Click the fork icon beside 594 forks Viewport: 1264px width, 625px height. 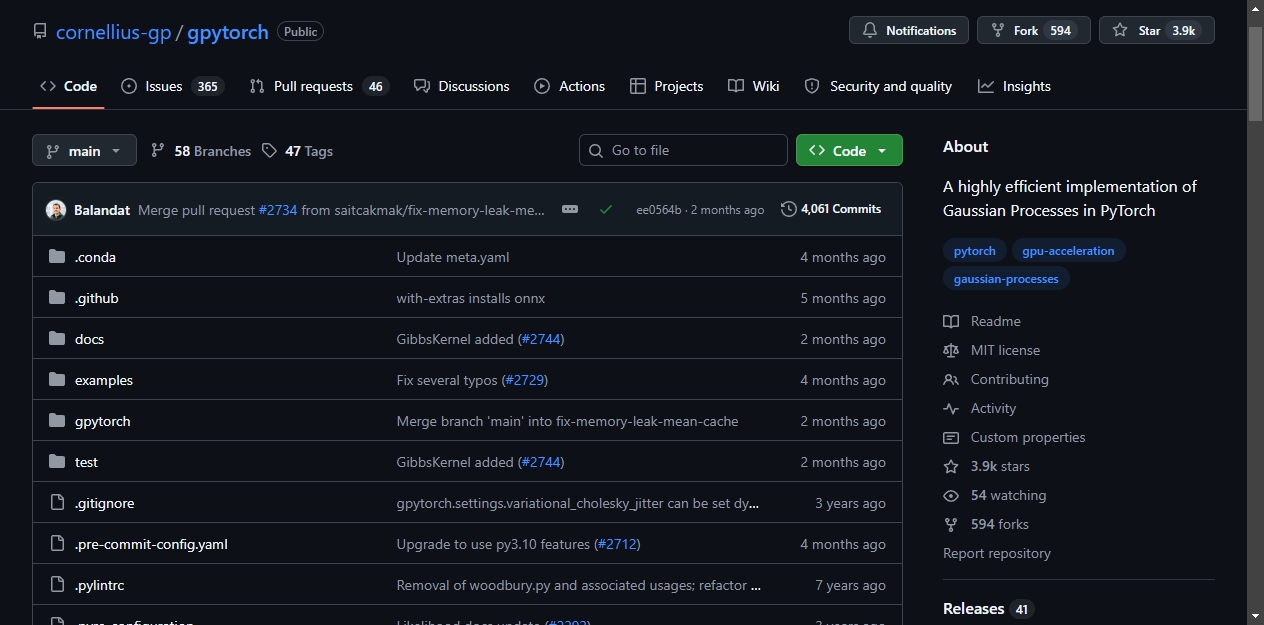[x=951, y=524]
